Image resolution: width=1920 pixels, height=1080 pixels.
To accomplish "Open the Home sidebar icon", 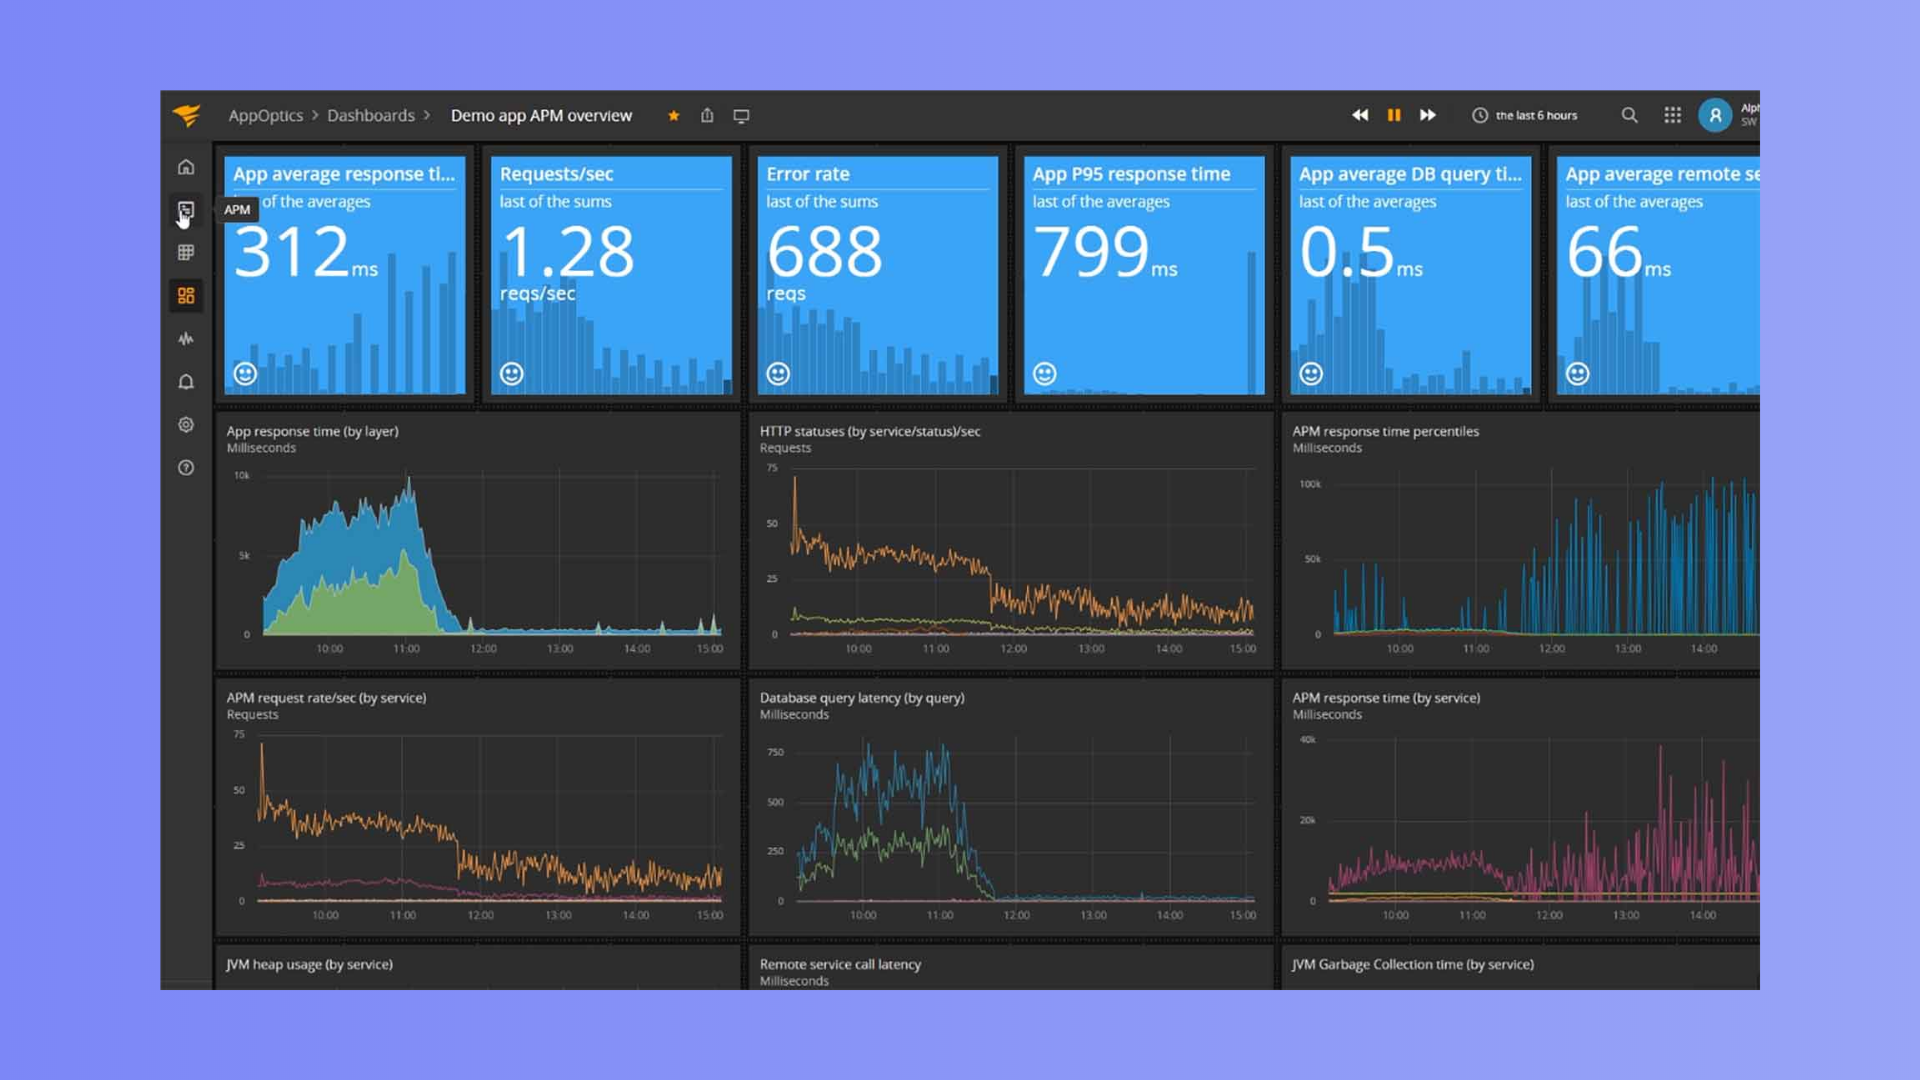I will [x=186, y=167].
